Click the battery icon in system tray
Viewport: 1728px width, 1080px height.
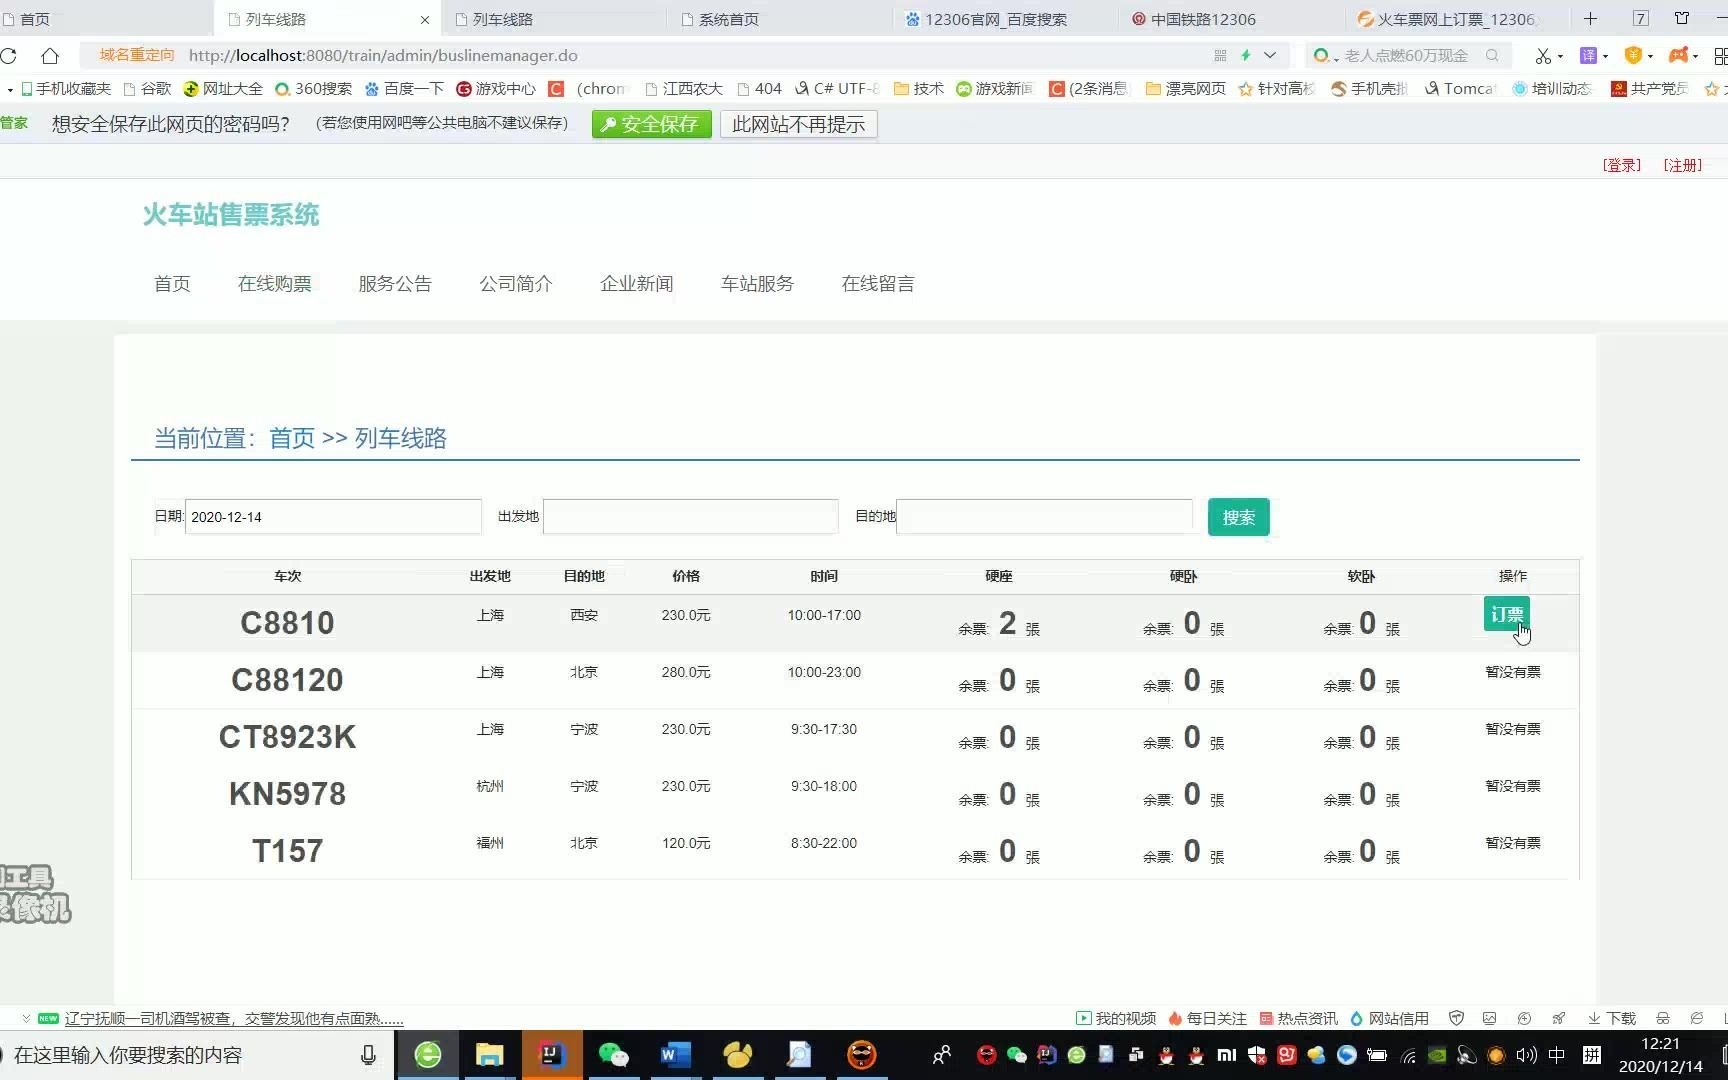tap(1377, 1055)
